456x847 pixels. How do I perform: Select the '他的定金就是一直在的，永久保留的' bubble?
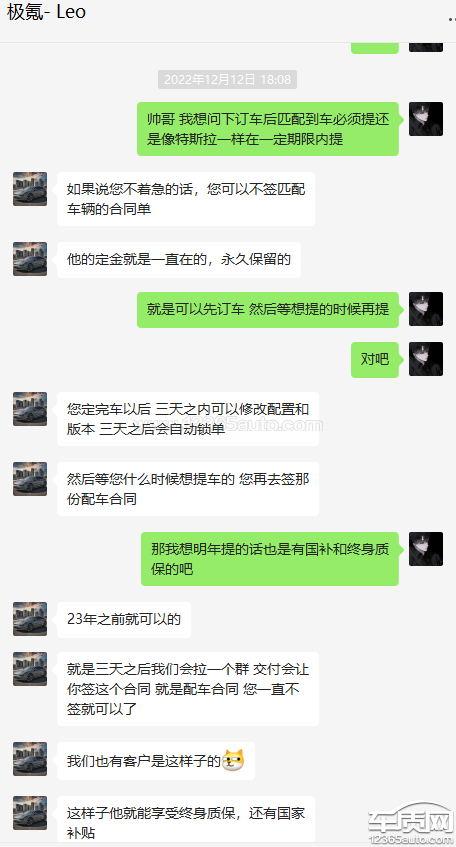pos(179,260)
